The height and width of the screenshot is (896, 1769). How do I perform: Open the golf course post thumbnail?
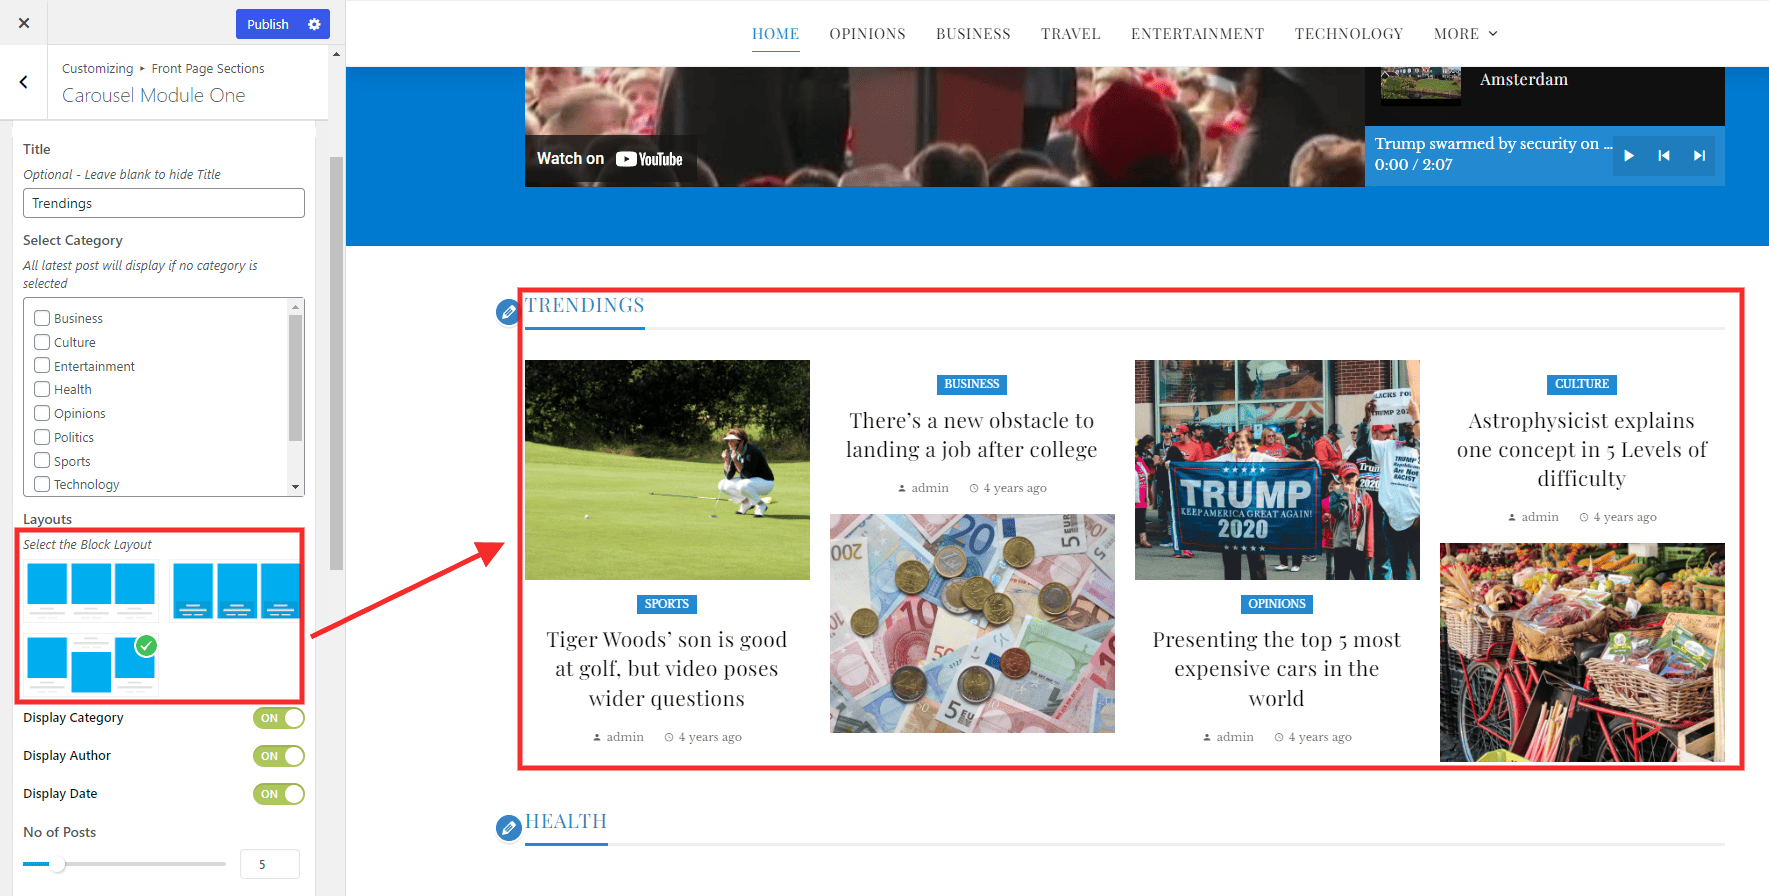tap(667, 470)
